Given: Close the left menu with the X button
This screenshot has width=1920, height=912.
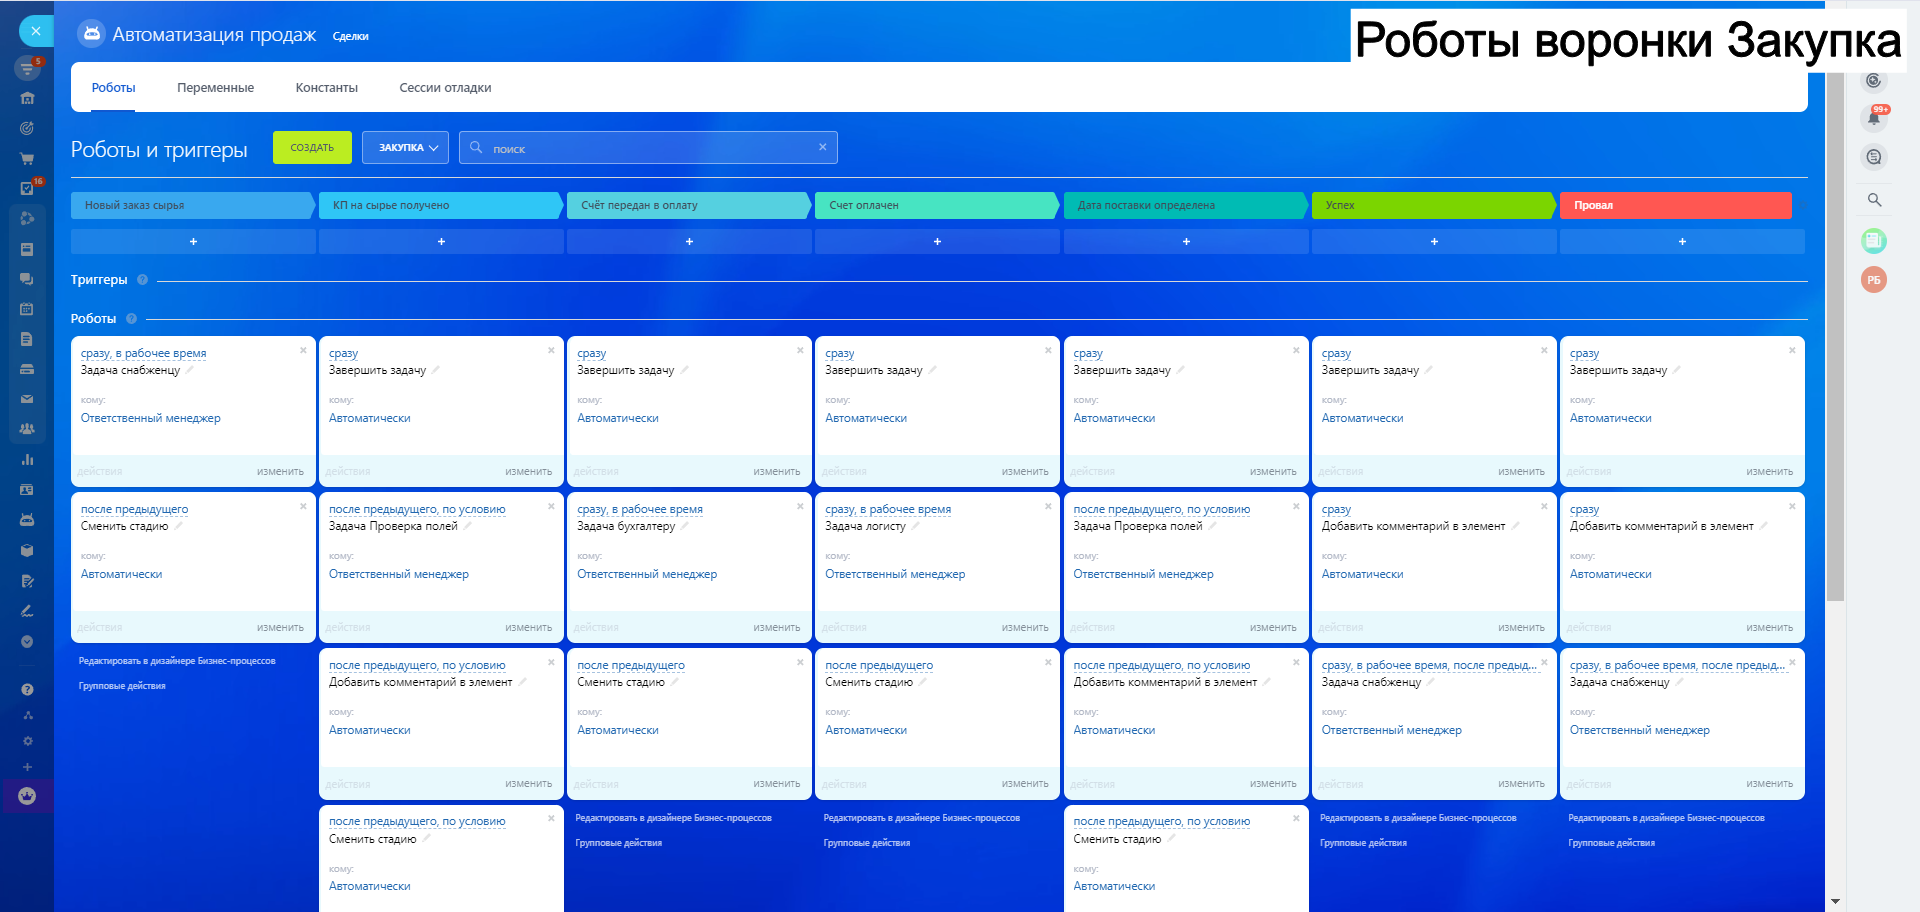Looking at the screenshot, I should [x=36, y=31].
